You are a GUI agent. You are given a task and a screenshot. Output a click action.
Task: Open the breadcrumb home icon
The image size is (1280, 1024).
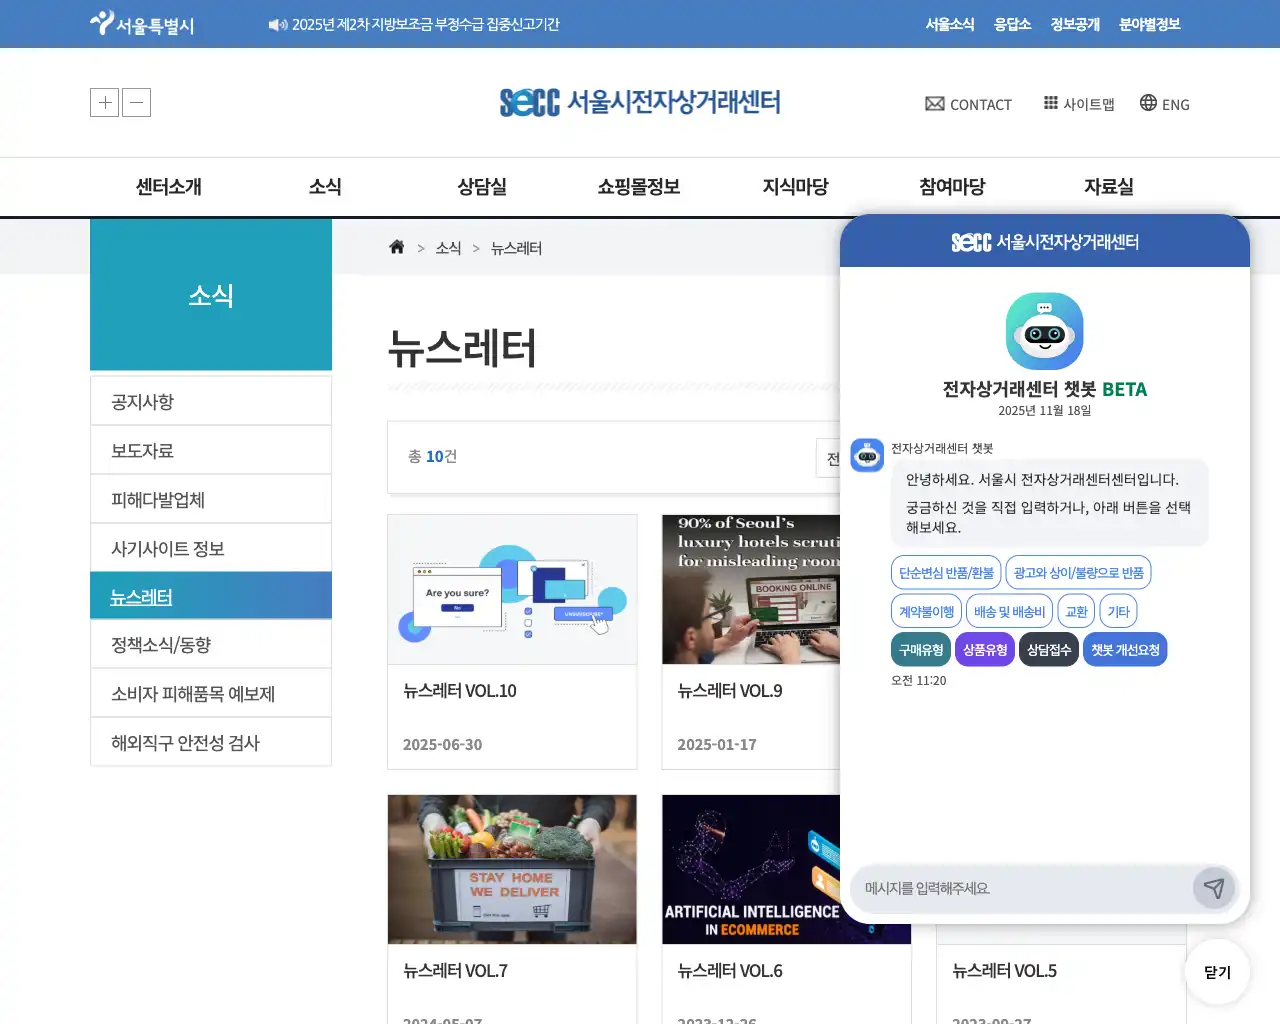point(396,247)
